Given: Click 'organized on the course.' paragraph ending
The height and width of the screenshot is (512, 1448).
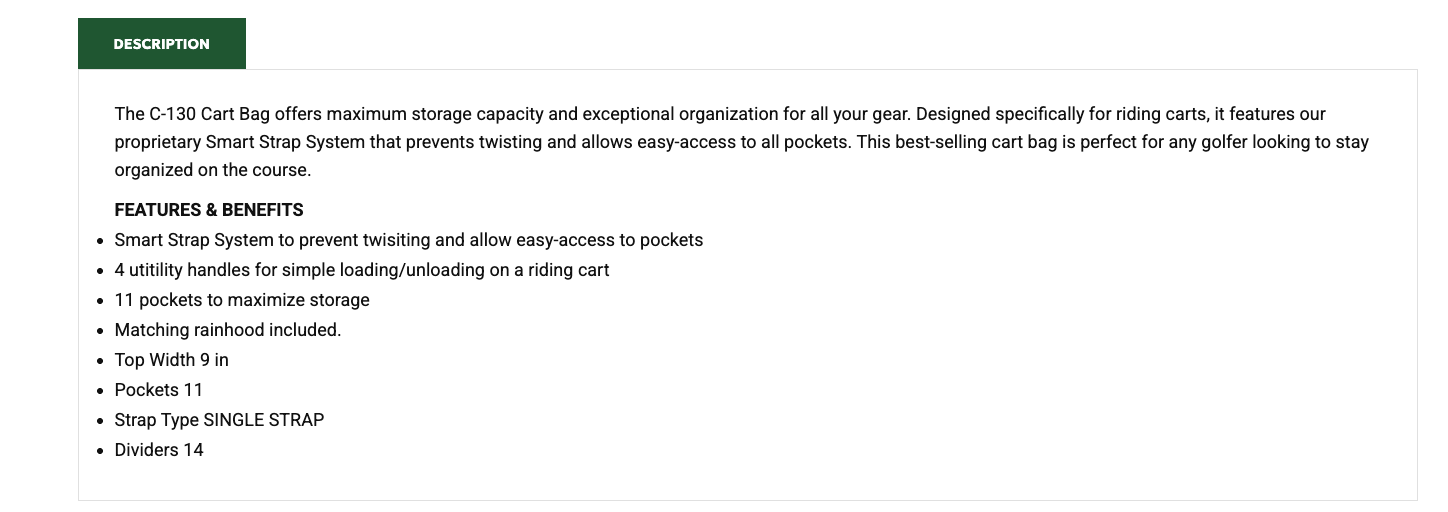Looking at the screenshot, I should coord(213,170).
